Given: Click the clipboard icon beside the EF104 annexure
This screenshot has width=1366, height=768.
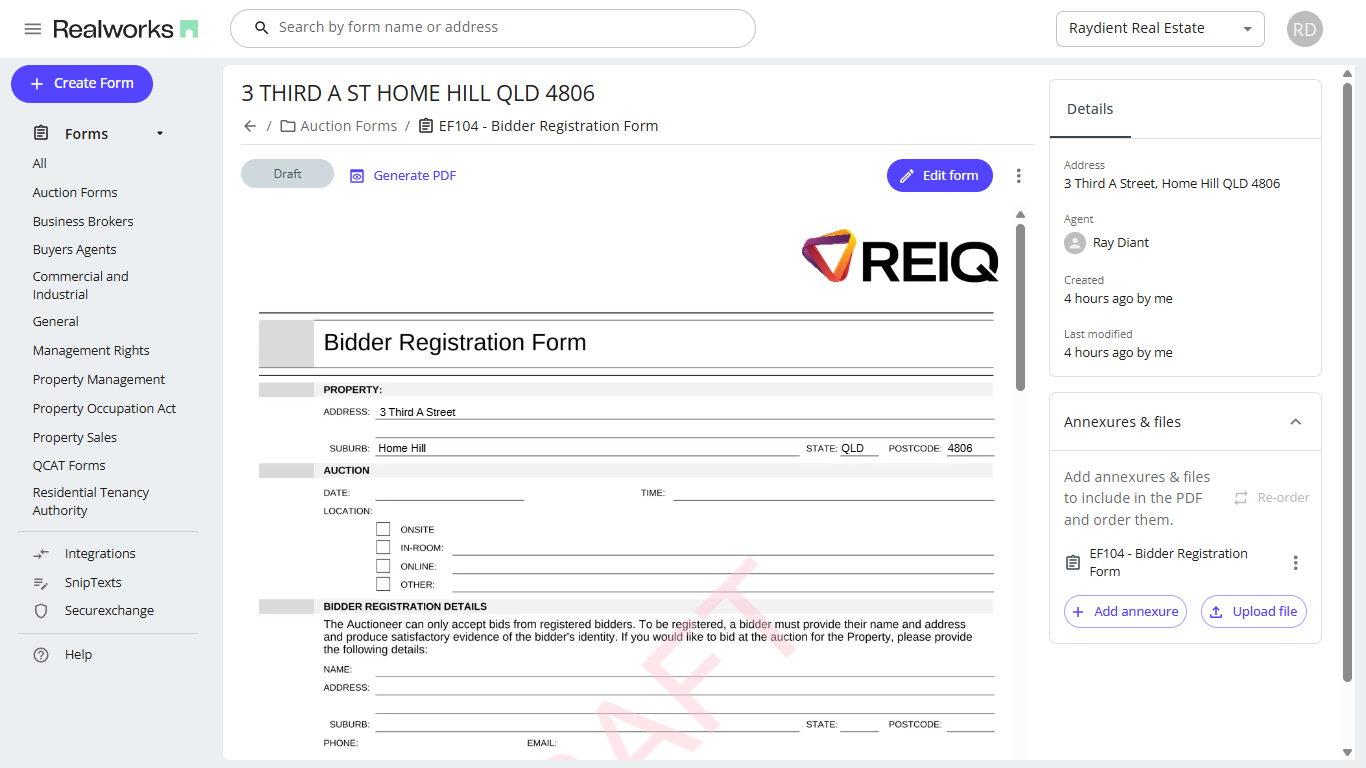Looking at the screenshot, I should tap(1073, 563).
